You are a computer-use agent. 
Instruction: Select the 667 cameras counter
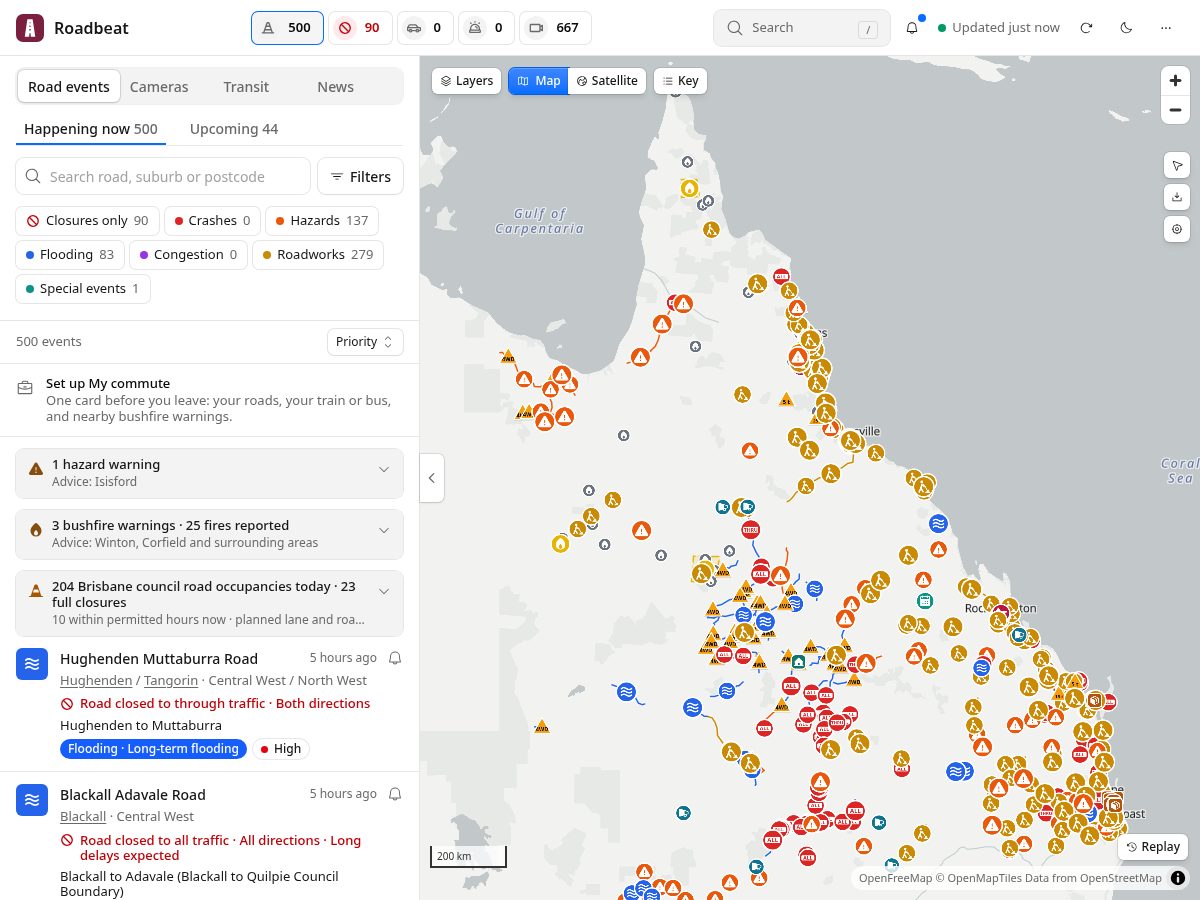pos(555,28)
